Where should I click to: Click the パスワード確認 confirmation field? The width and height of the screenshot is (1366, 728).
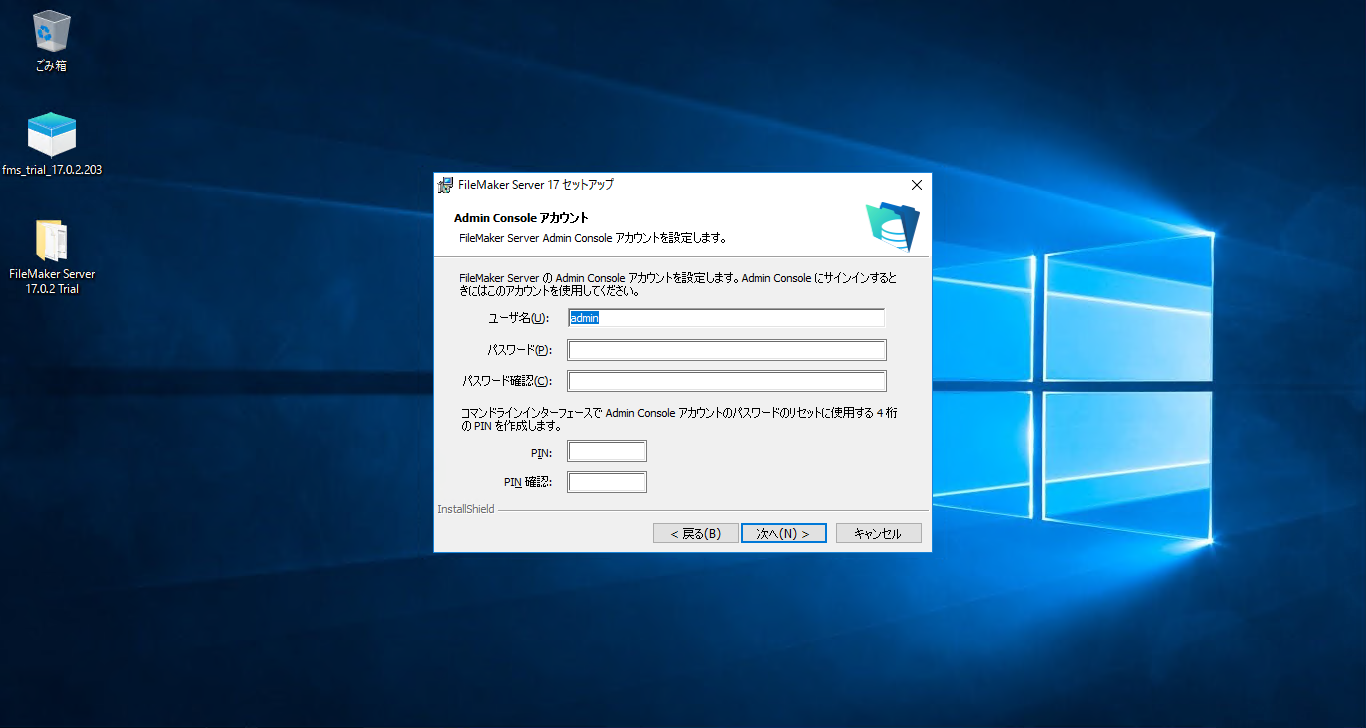pyautogui.click(x=726, y=380)
